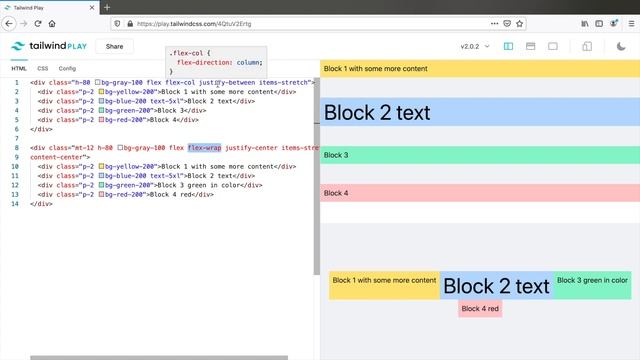Bookmark this page with the star icon

(520, 24)
